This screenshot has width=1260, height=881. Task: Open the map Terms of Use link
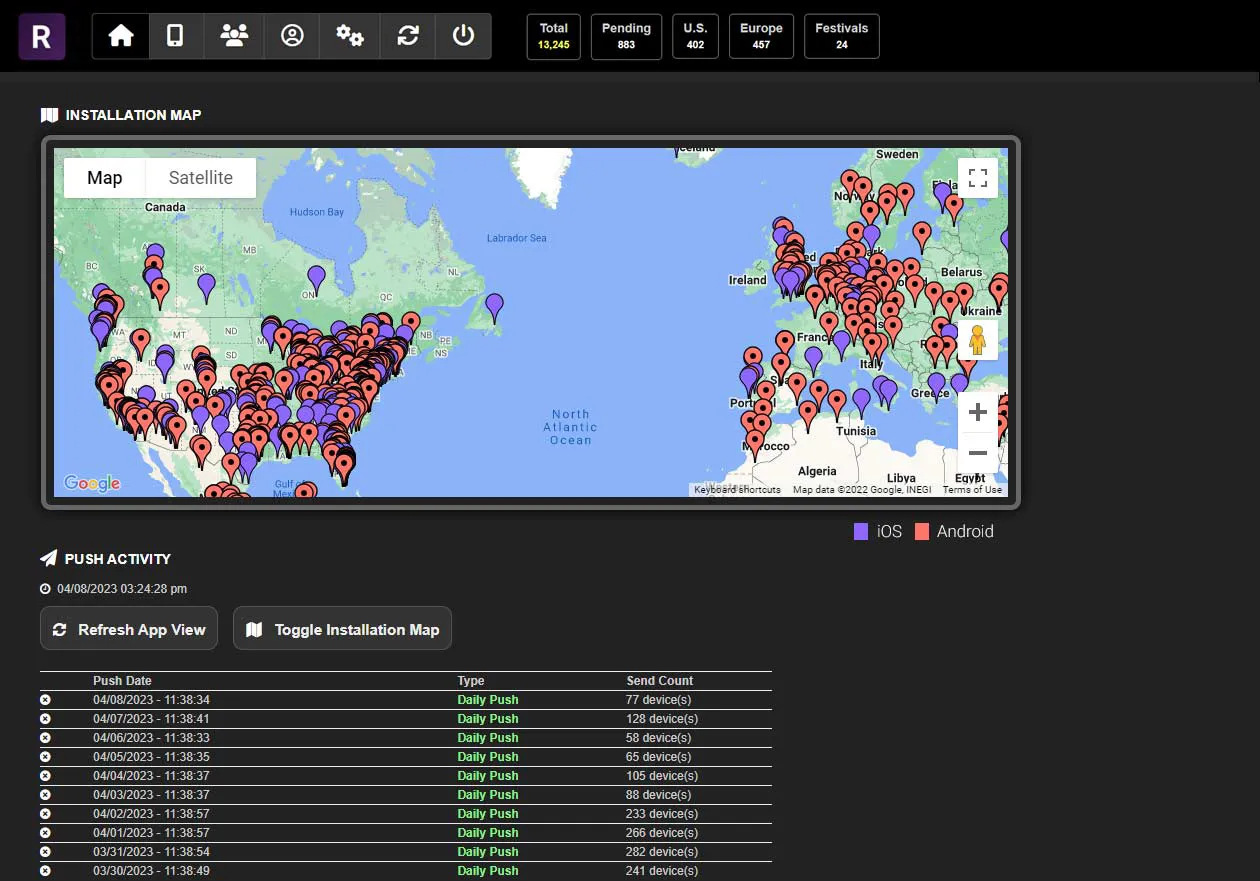tap(972, 490)
